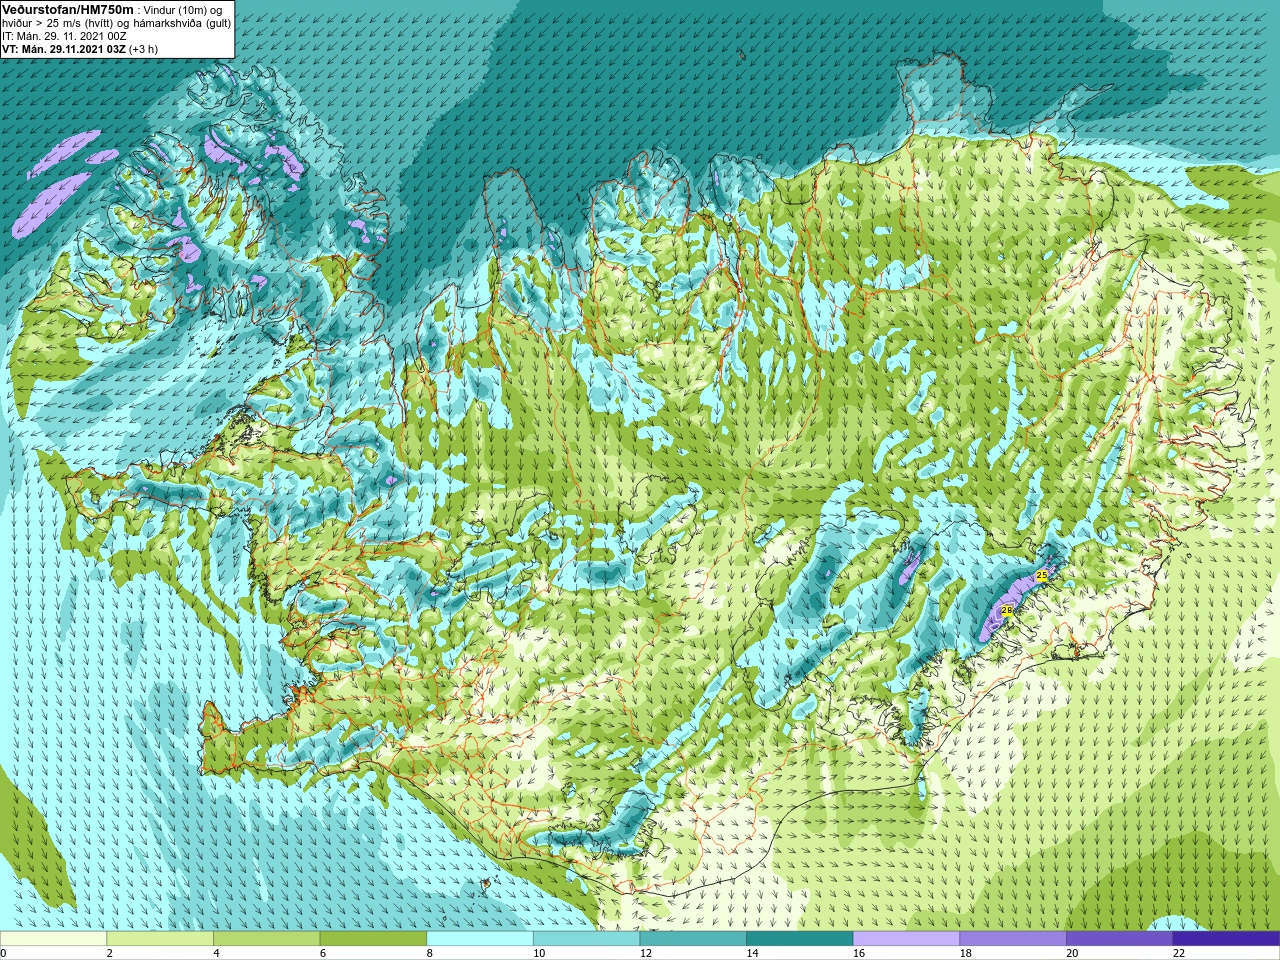This screenshot has height=960, width=1280.
Task: Select the purple 18–20 m/s legend swatch
Action: point(1013,938)
